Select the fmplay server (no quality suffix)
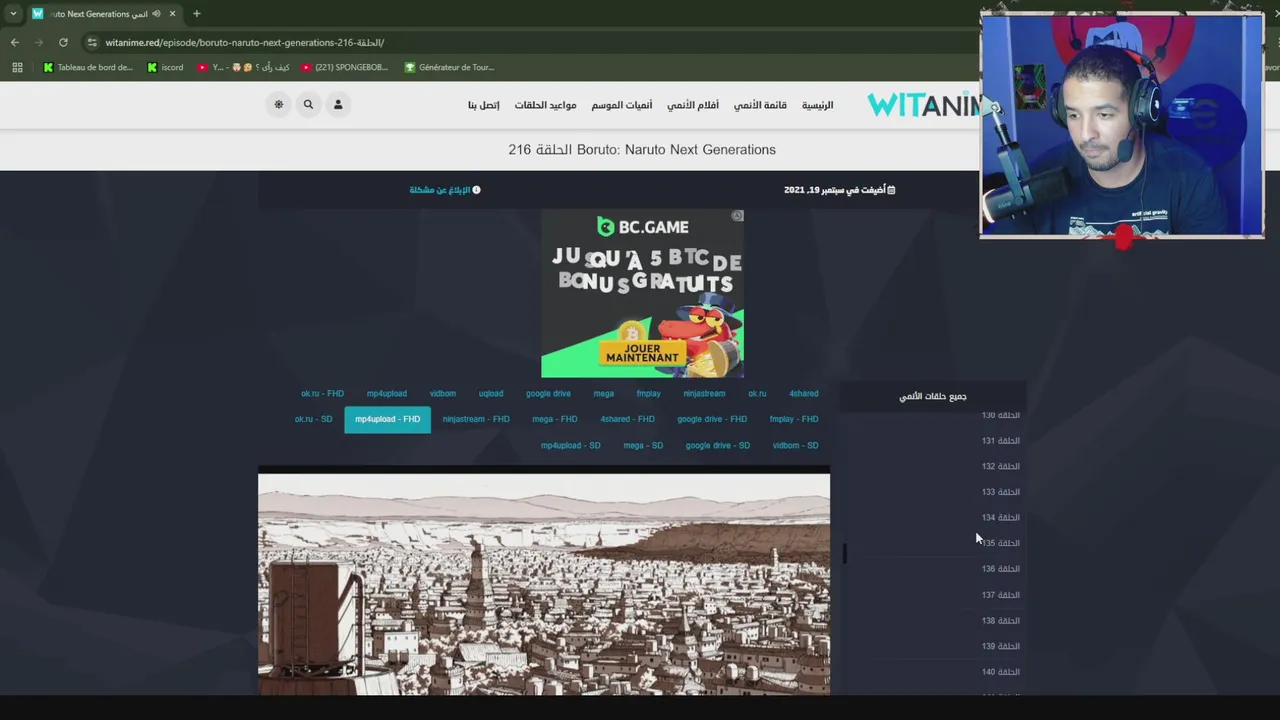Screen dimensions: 1280x720 pyautogui.click(x=649, y=393)
